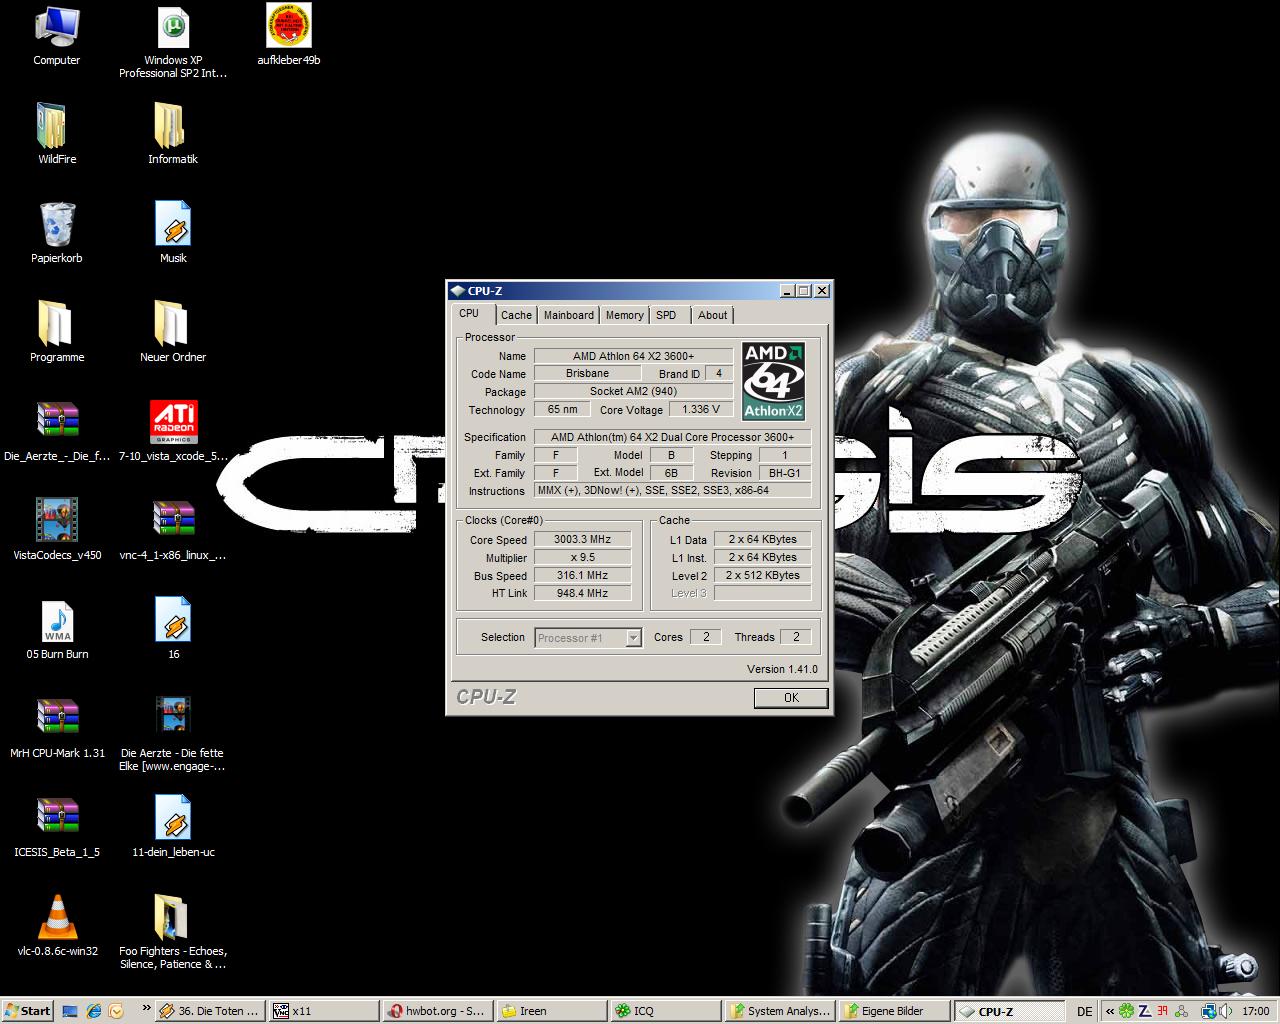1280x1024 pixels.
Task: Select the Foo Fighters - Echoes folder
Action: click(x=173, y=933)
